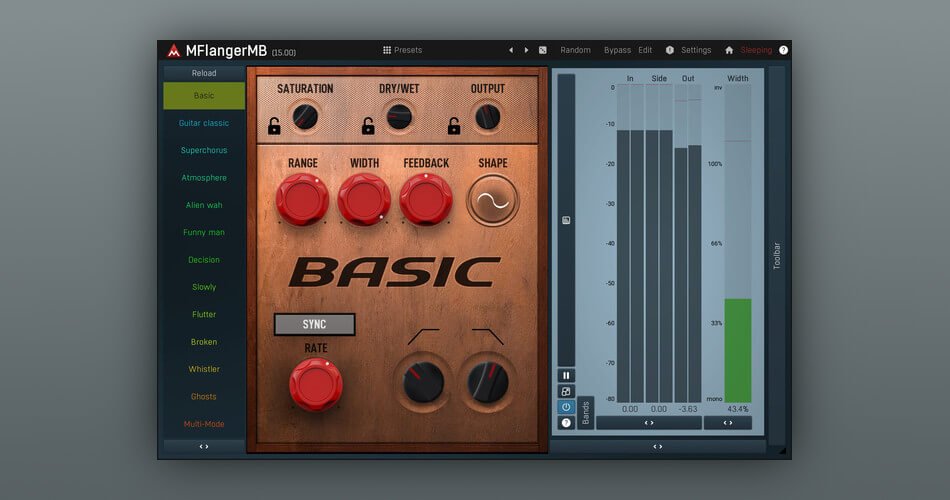The height and width of the screenshot is (500, 950).
Task: Click the low-pass filter shape icon
Action: coord(488,336)
